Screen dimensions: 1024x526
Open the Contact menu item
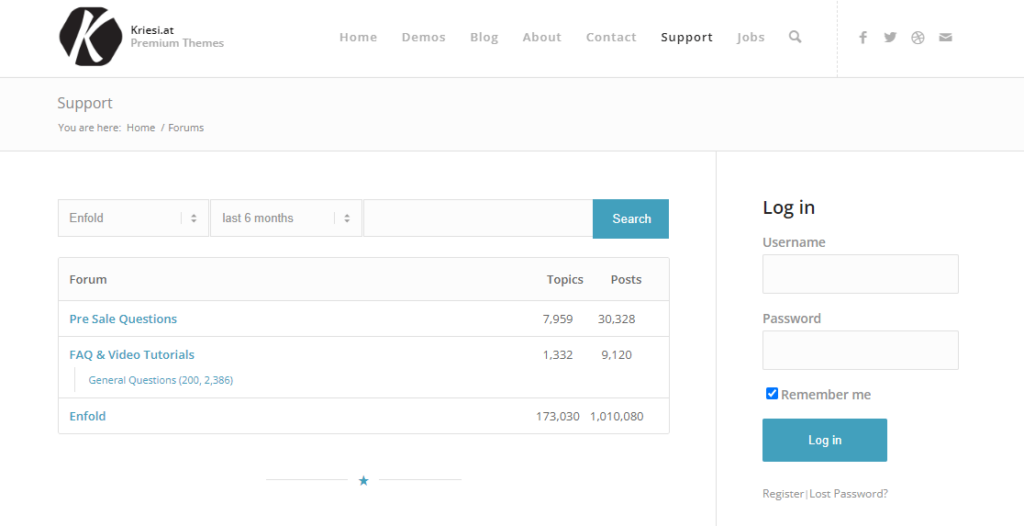pos(611,37)
